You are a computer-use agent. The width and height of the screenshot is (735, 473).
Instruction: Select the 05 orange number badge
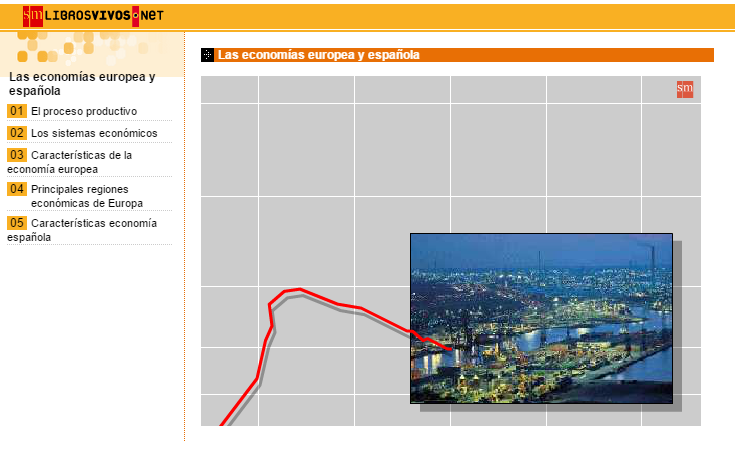pyautogui.click(x=17, y=223)
